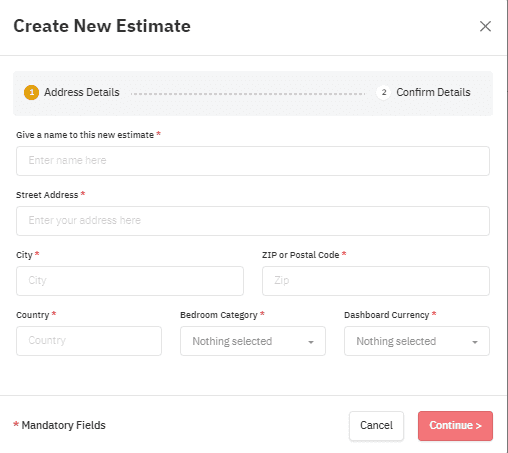The image size is (508, 453).
Task: Click the 'Create New Estimate' title
Action: [x=102, y=26]
